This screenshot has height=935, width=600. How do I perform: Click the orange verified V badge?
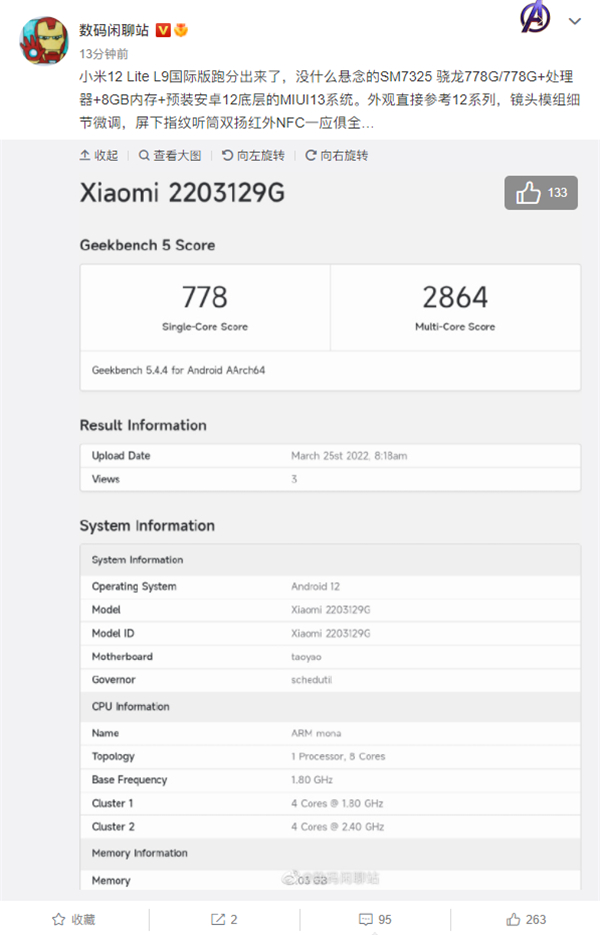[x=163, y=30]
